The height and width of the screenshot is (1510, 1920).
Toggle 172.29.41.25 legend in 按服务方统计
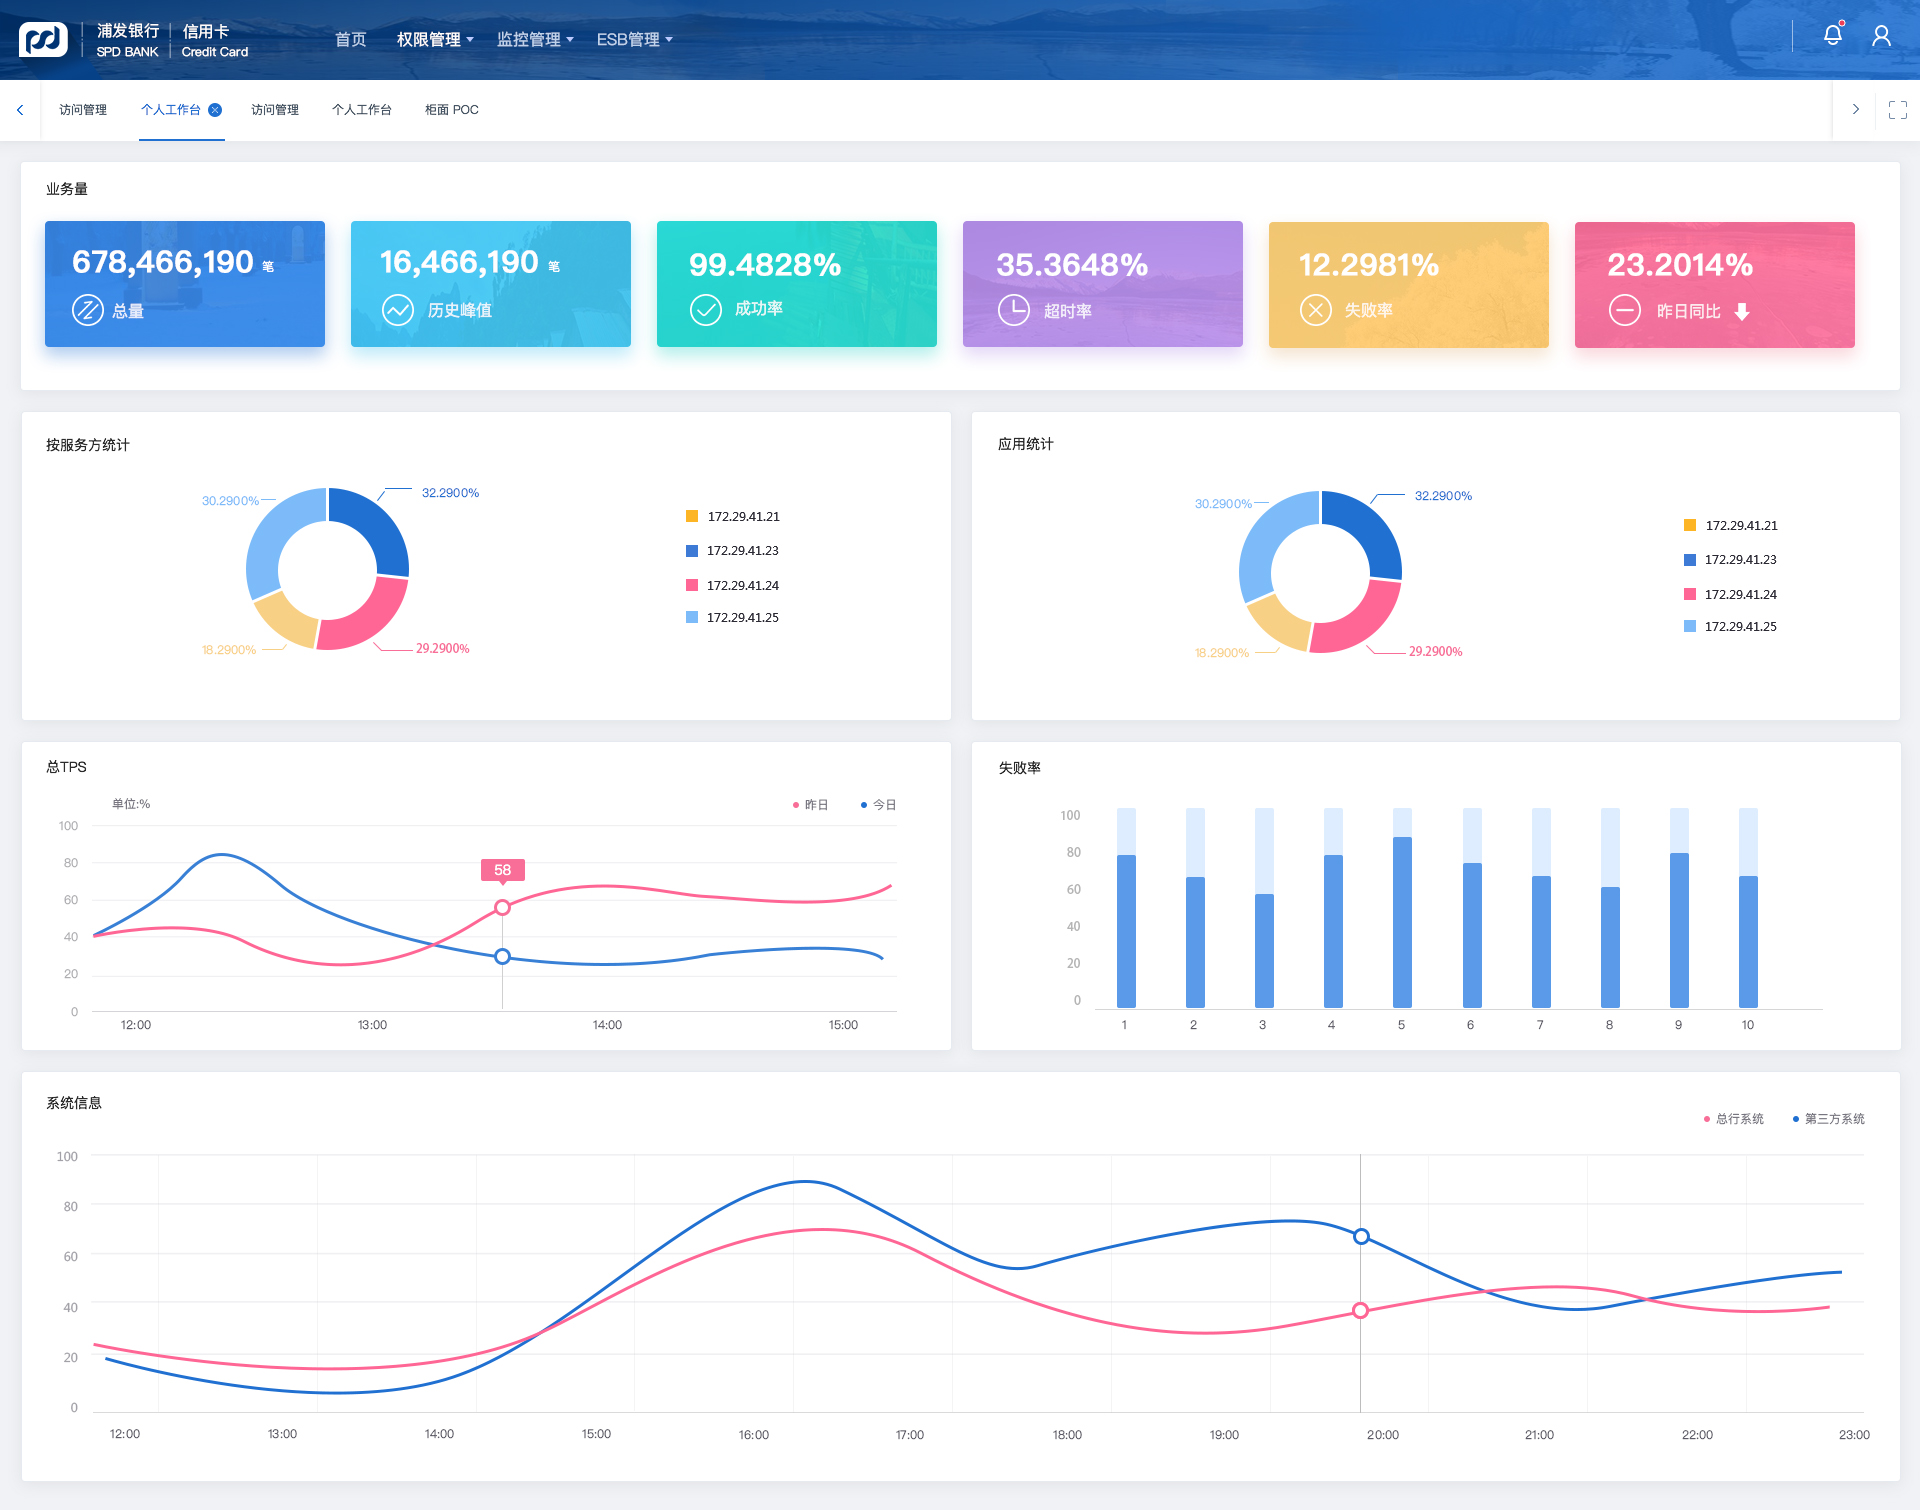pyautogui.click(x=733, y=617)
